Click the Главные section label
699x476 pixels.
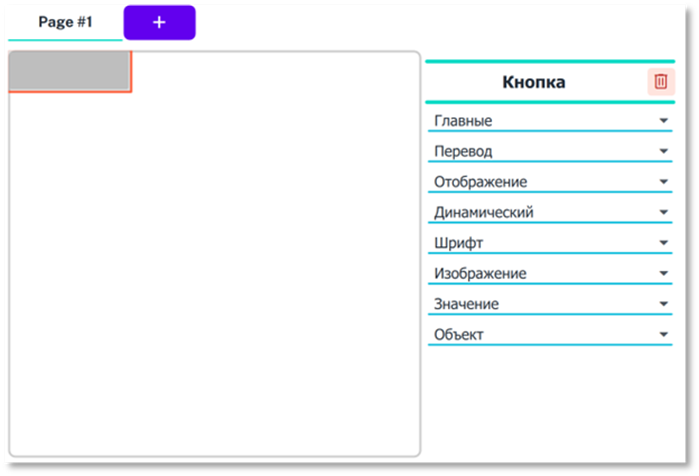point(463,121)
